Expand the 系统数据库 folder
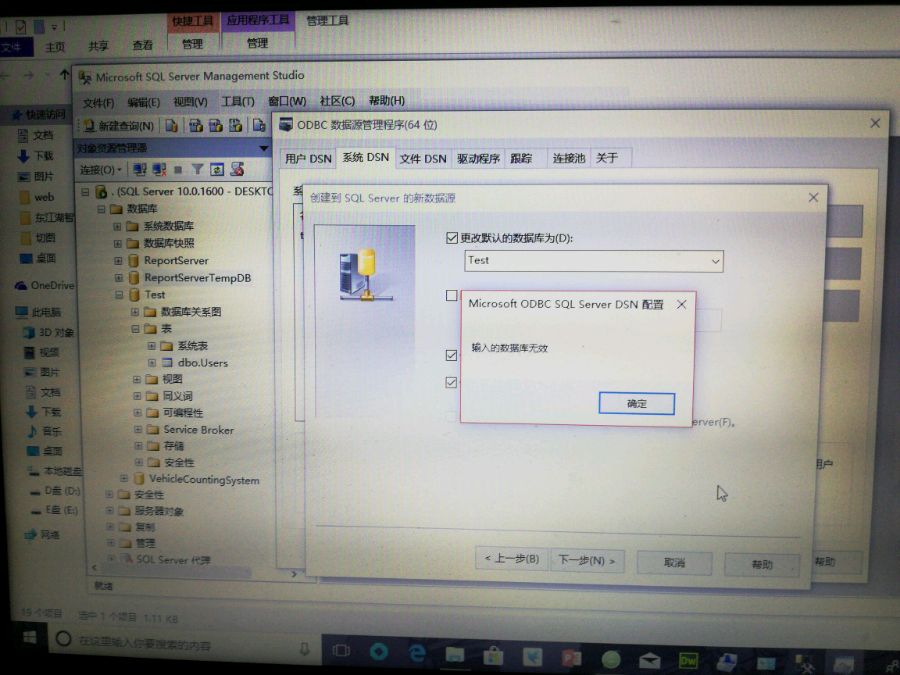Screen dimensions: 900x675 (x=117, y=226)
